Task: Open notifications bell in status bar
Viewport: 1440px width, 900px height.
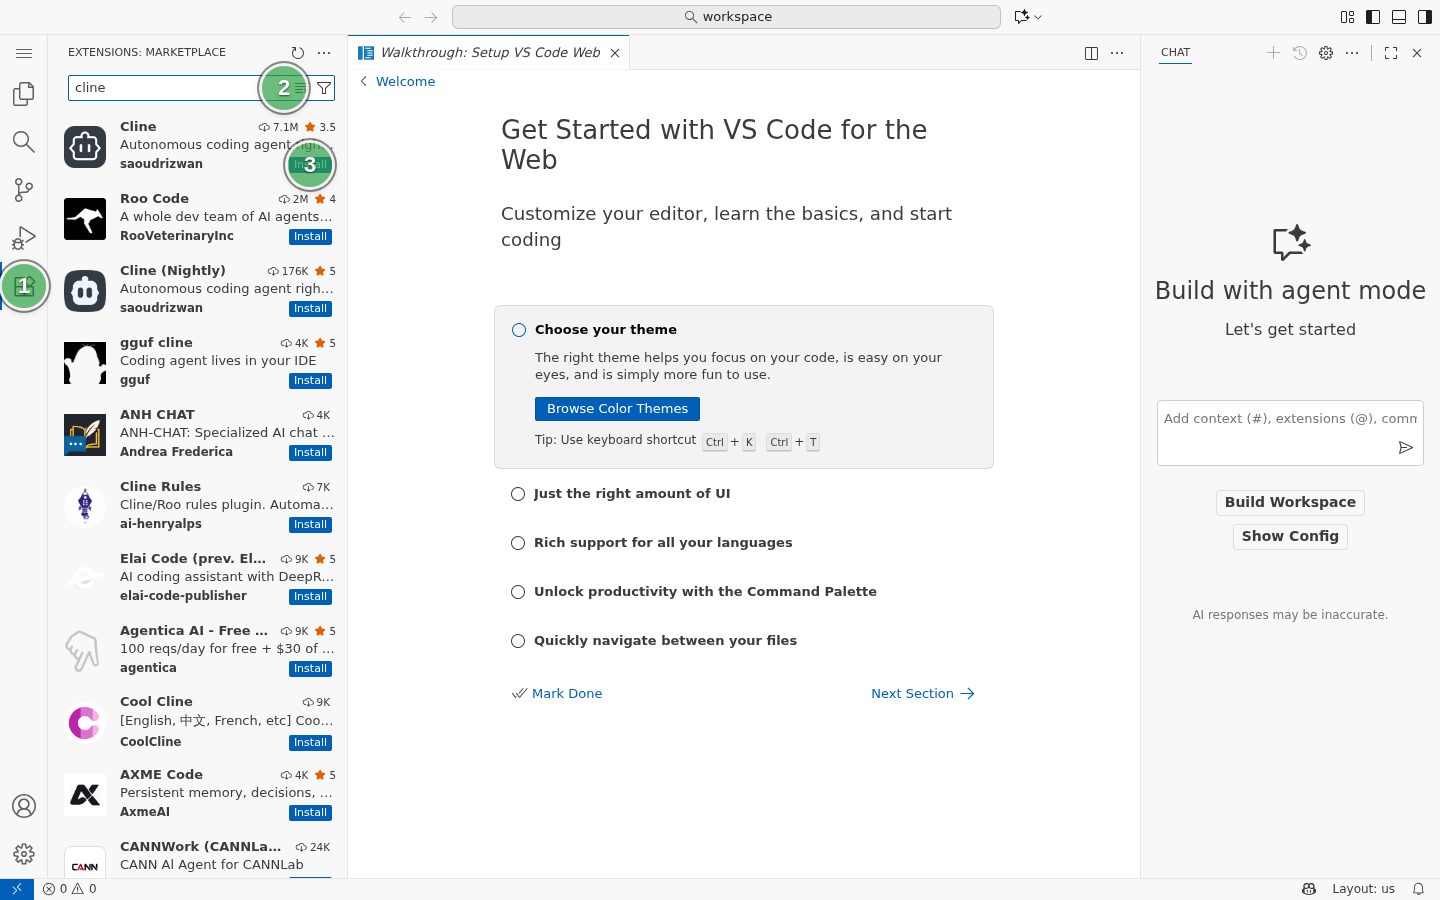Action: (1418, 889)
